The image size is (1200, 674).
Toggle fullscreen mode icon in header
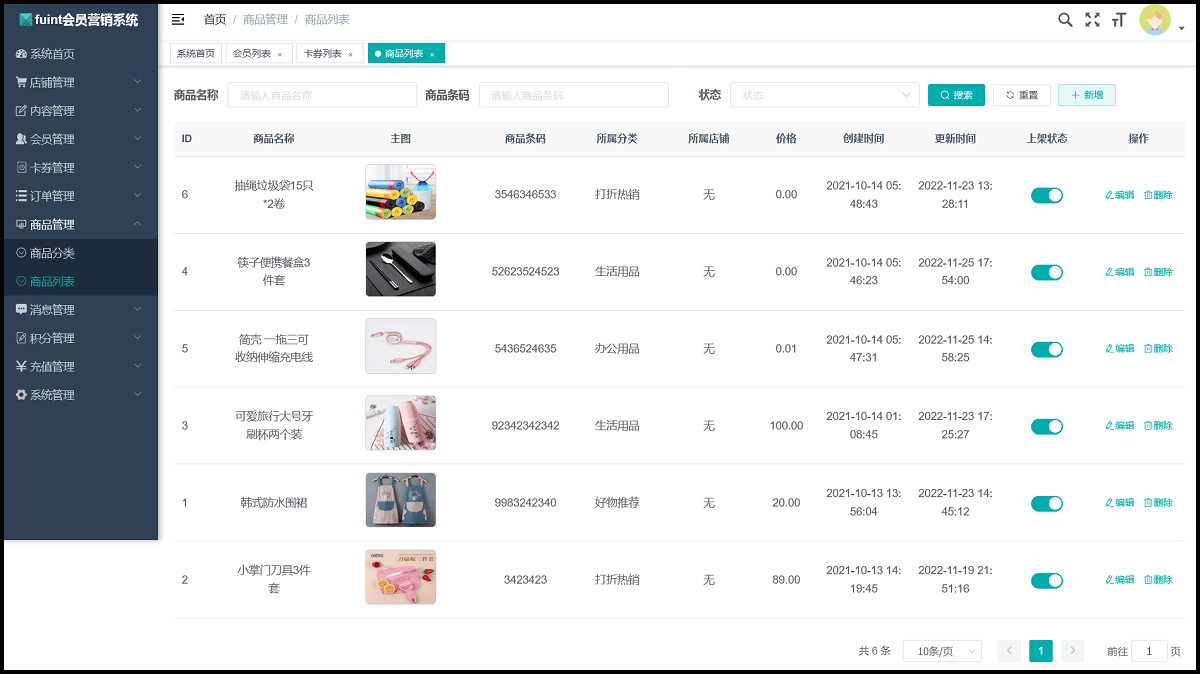click(1092, 20)
